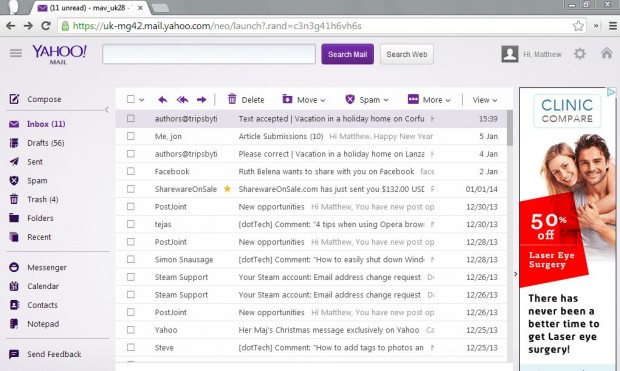The height and width of the screenshot is (371, 620).
Task: Click the Reply All double-arrow icon
Action: pyautogui.click(x=182, y=100)
